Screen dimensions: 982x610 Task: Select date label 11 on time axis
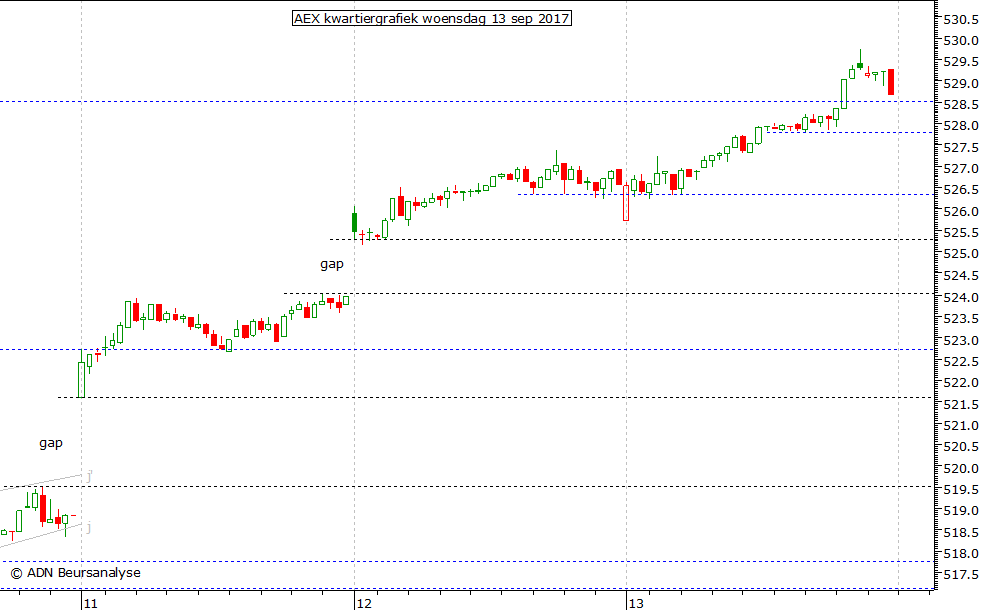91,604
